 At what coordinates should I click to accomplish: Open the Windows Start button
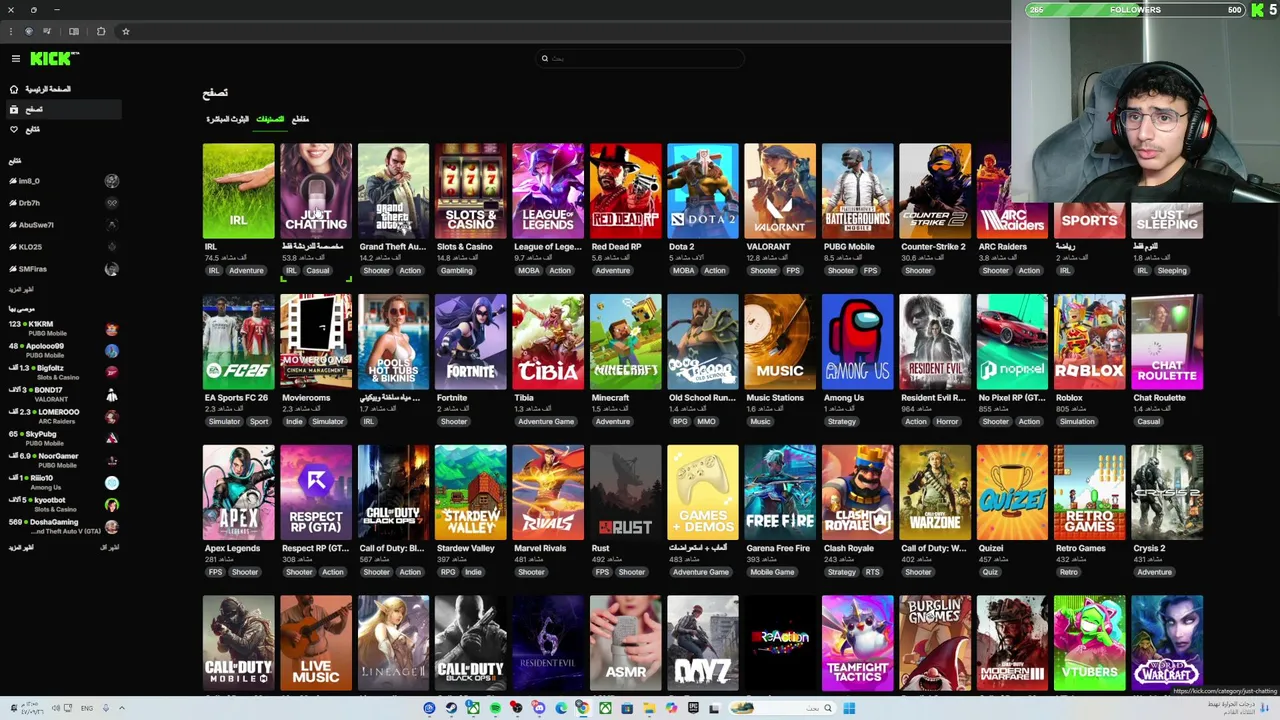(x=849, y=708)
